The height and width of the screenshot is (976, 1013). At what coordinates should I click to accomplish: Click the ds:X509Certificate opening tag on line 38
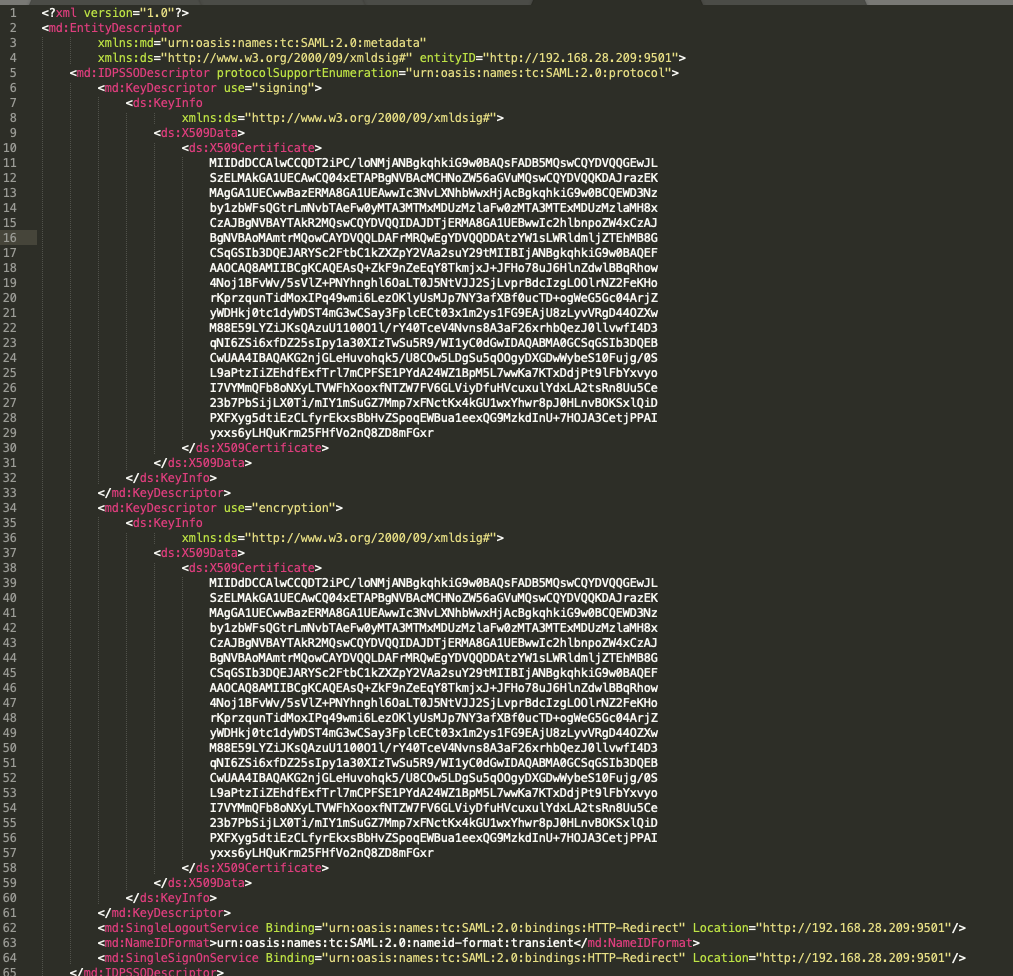pyautogui.click(x=251, y=568)
